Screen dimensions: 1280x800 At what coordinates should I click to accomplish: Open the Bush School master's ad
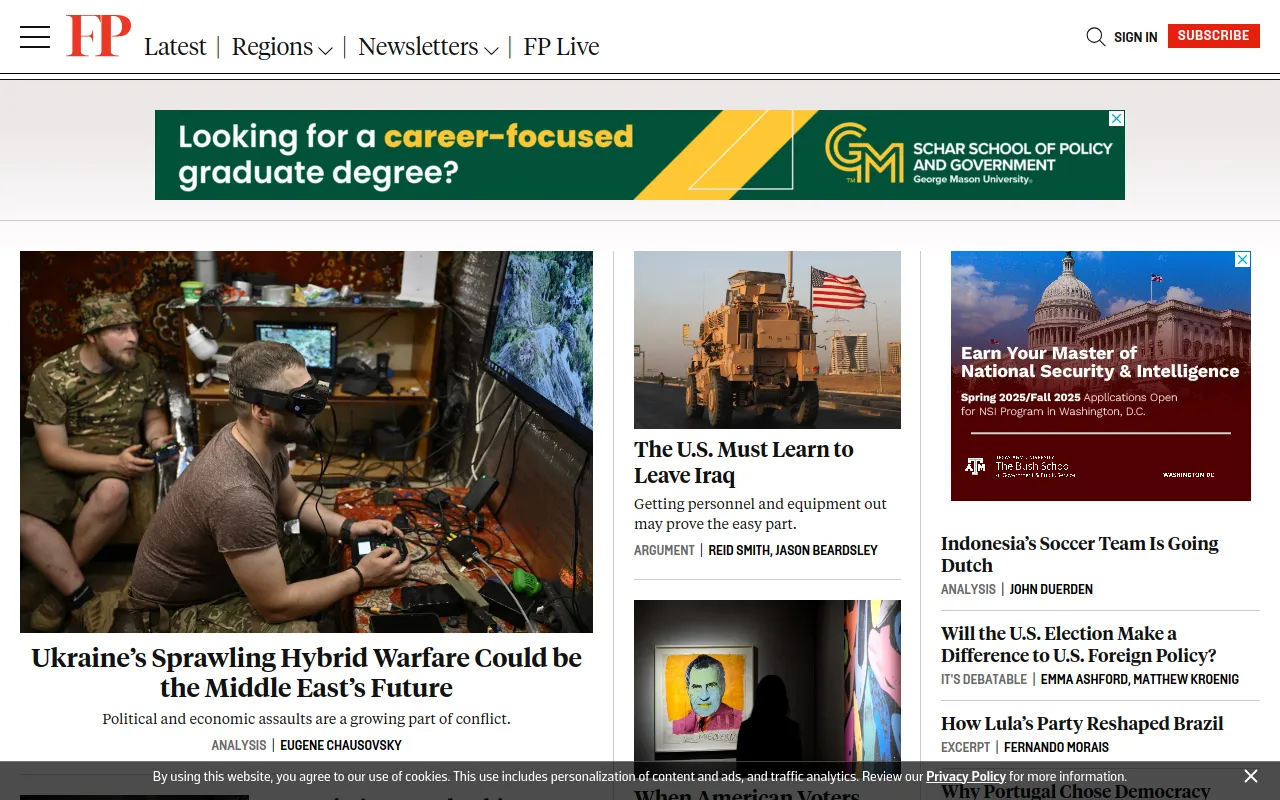[1101, 376]
